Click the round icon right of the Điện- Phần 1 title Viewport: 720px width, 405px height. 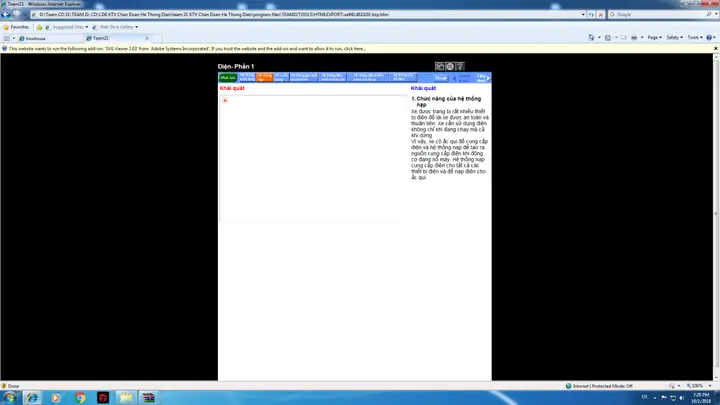tap(450, 67)
